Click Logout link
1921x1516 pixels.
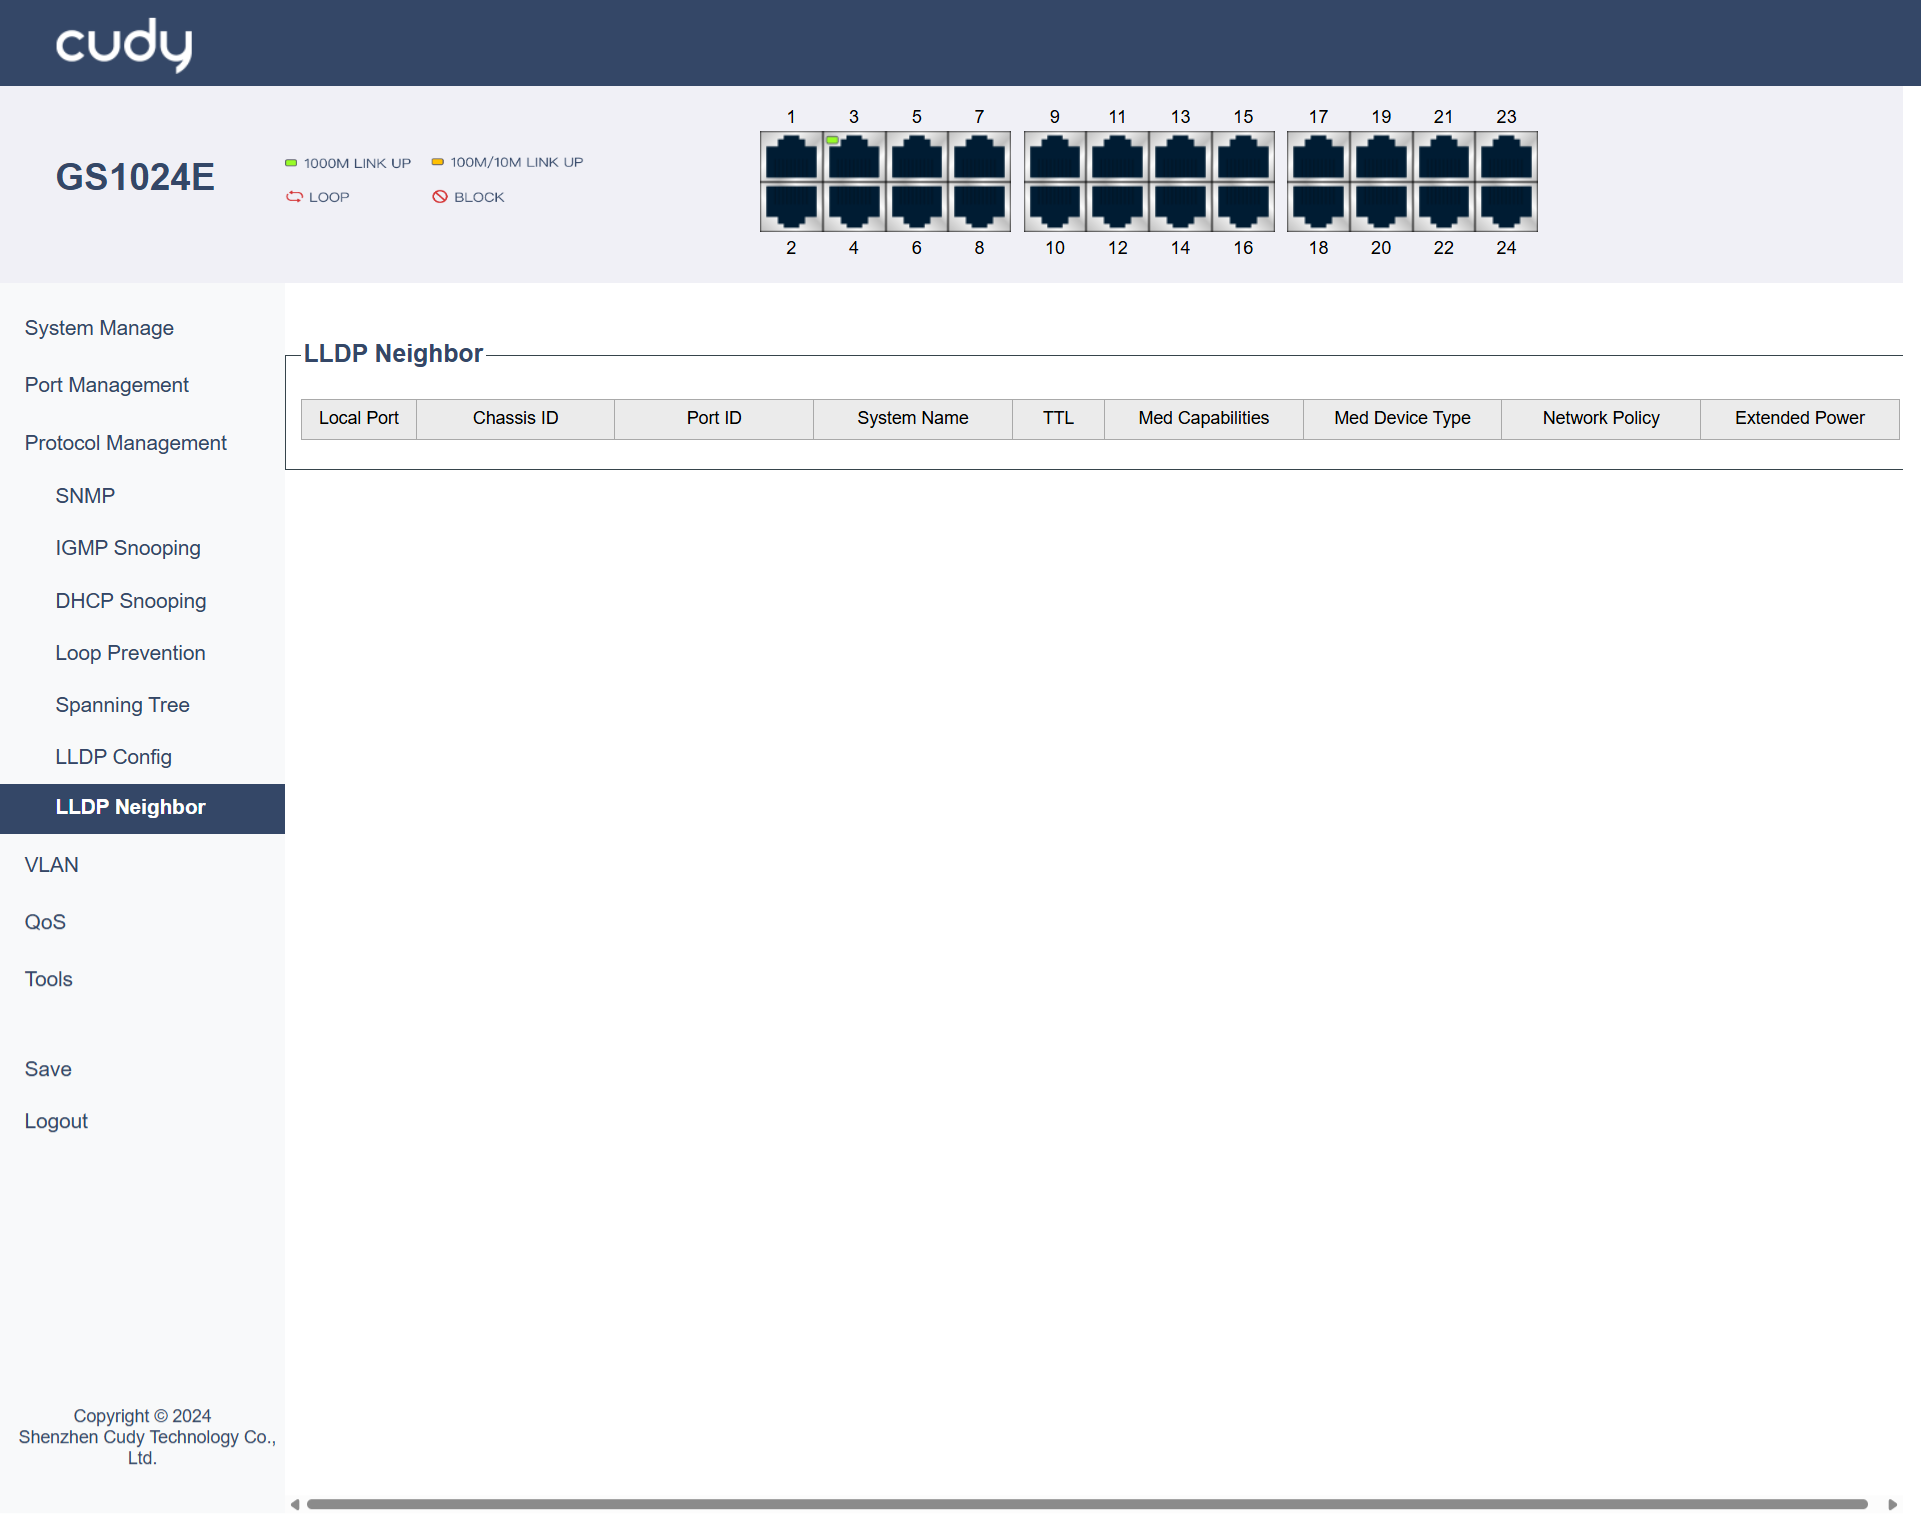[x=56, y=1121]
